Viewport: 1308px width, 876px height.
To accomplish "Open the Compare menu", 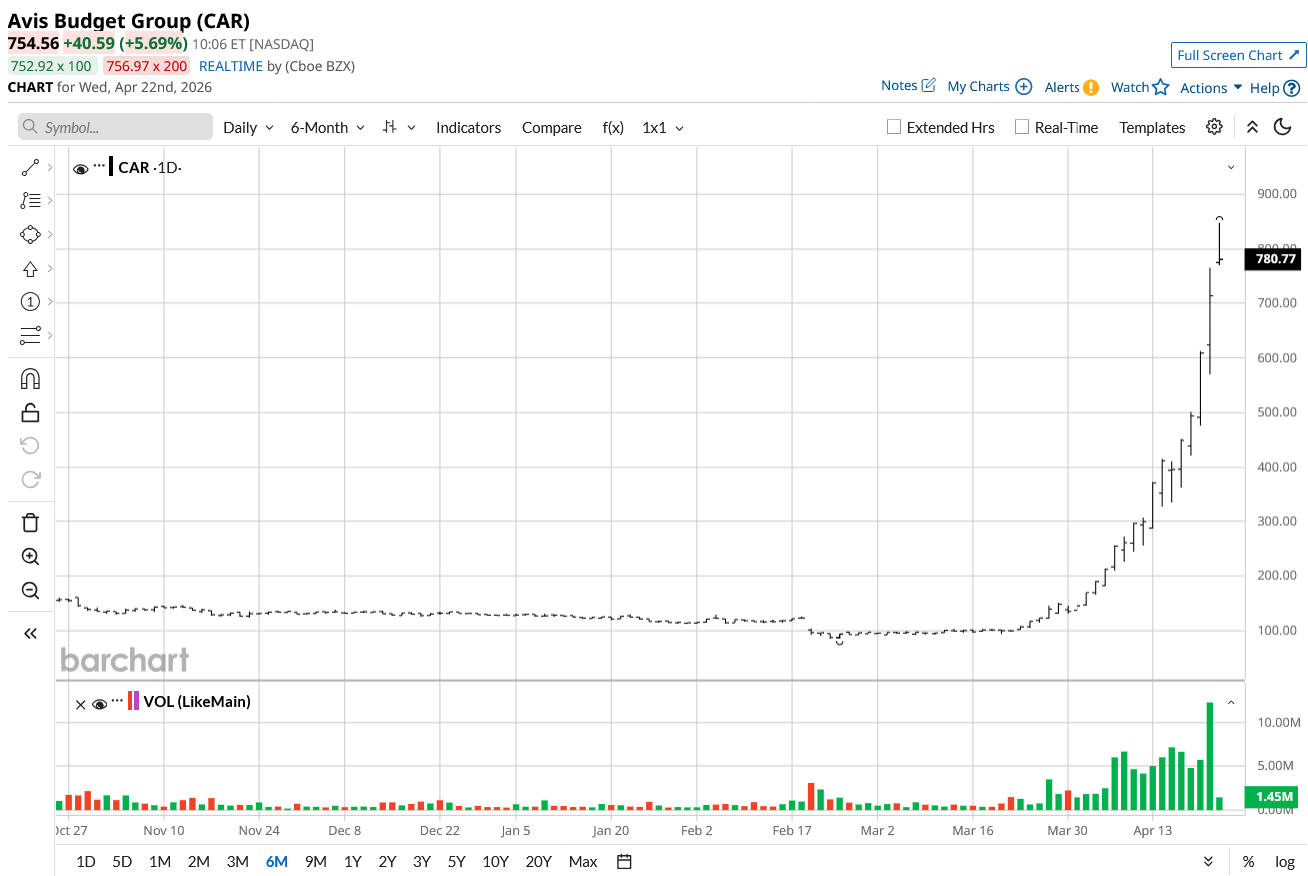I will point(551,127).
